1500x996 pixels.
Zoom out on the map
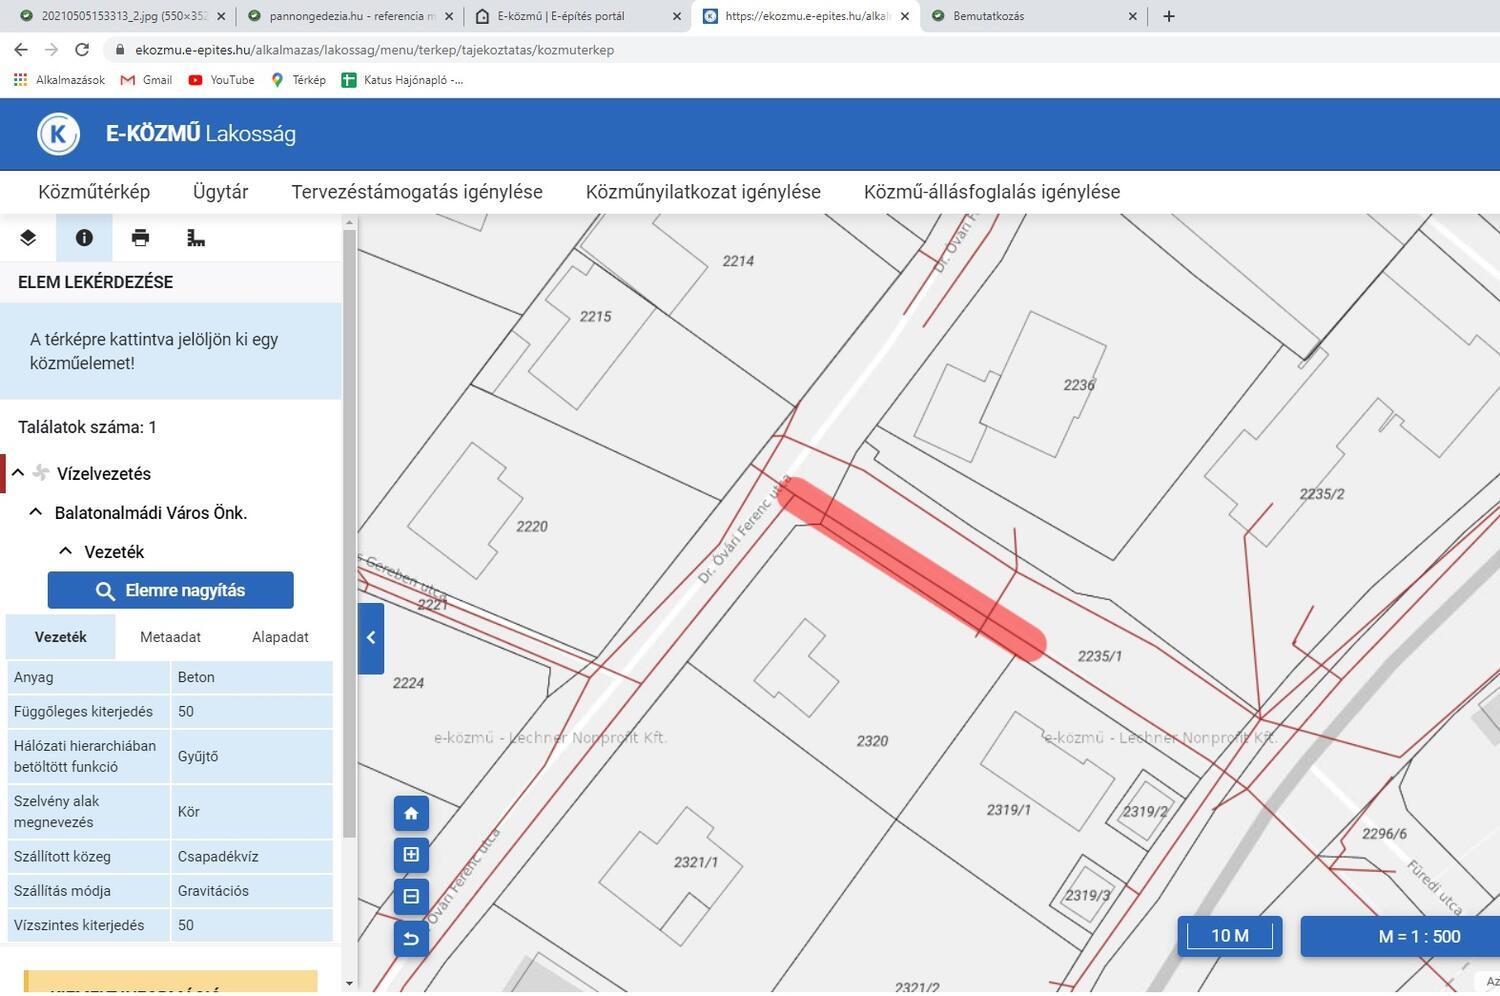411,897
